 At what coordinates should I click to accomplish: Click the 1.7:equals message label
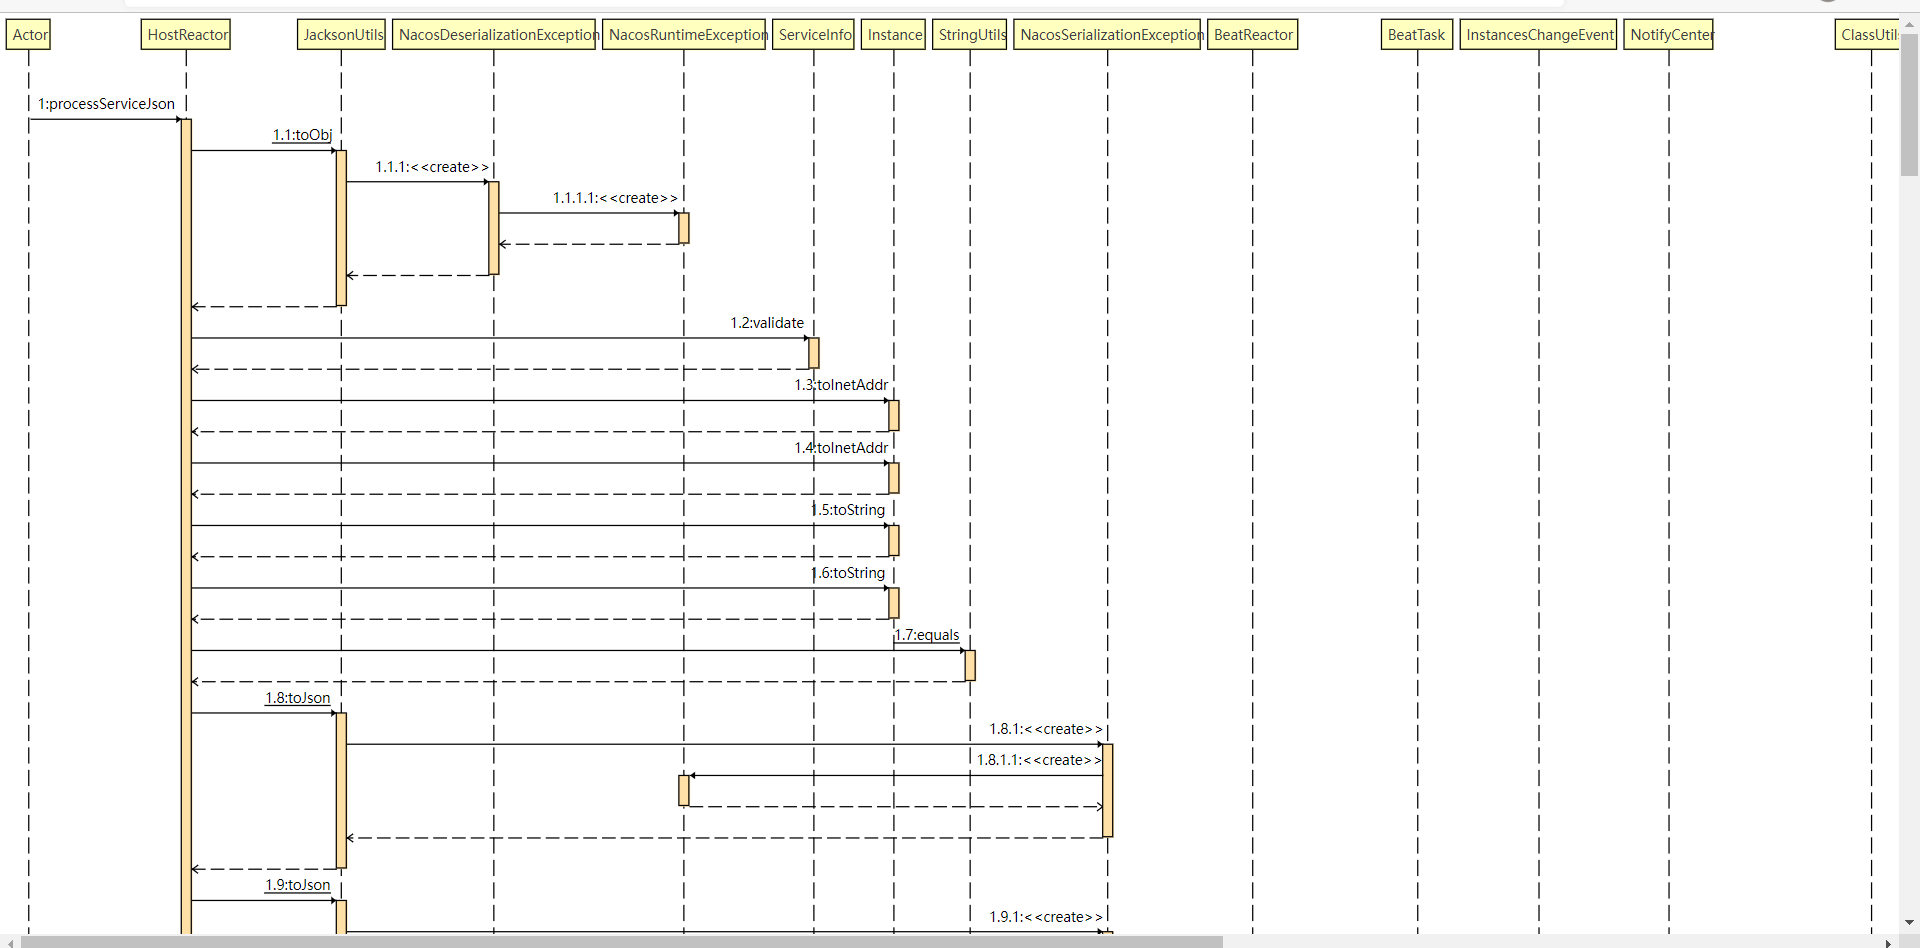(926, 634)
